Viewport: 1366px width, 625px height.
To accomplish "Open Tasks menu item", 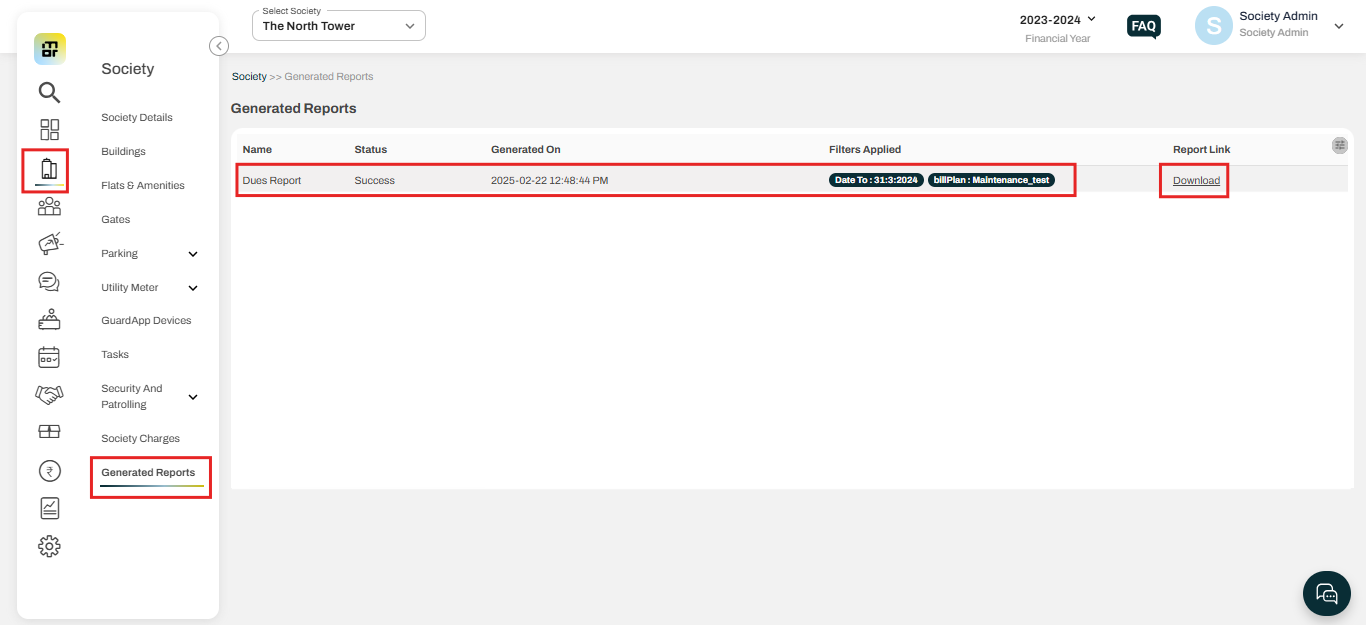I will 115,355.
